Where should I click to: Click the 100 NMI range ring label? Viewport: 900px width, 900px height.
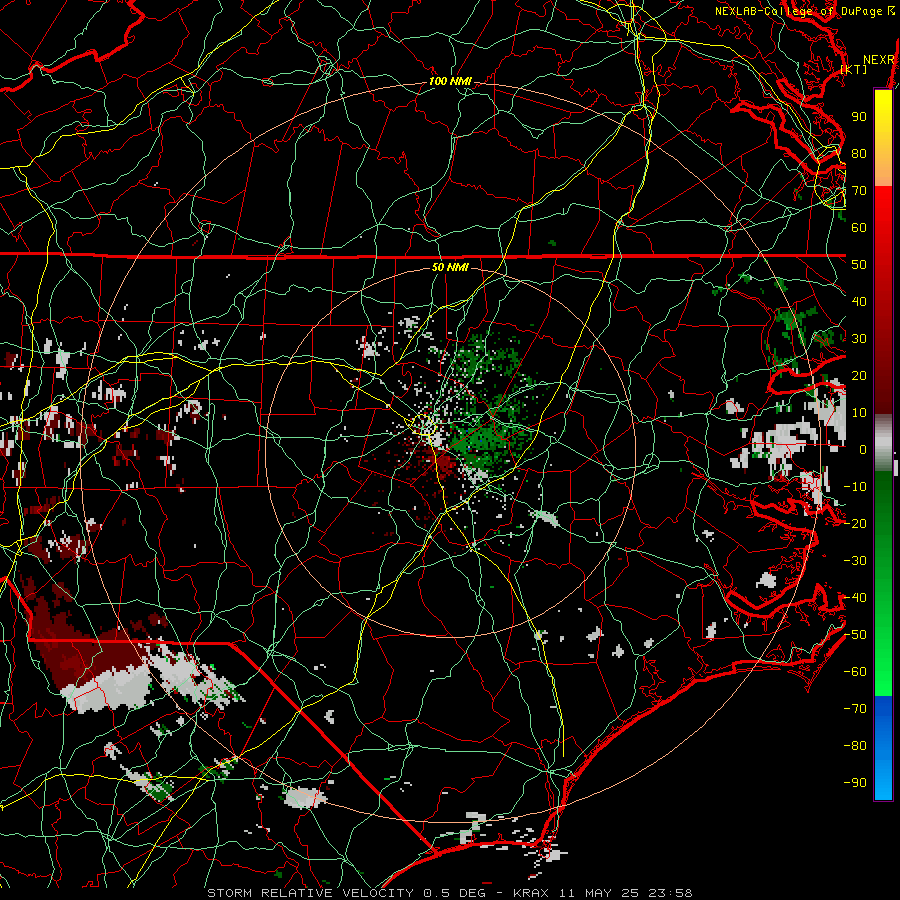click(450, 82)
